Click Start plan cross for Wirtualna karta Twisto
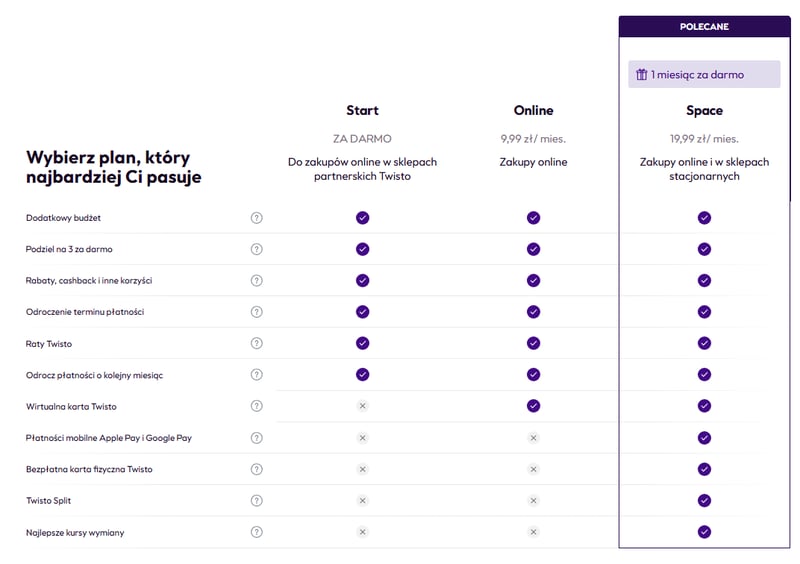 click(x=362, y=406)
